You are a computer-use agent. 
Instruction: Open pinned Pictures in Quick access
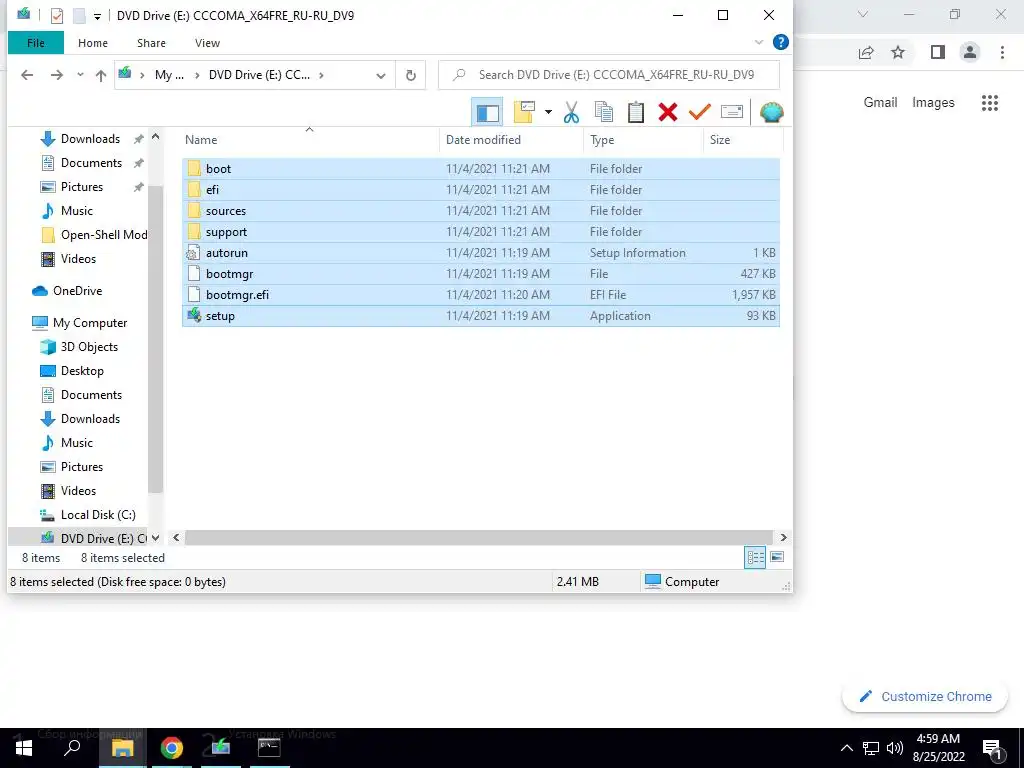click(82, 187)
